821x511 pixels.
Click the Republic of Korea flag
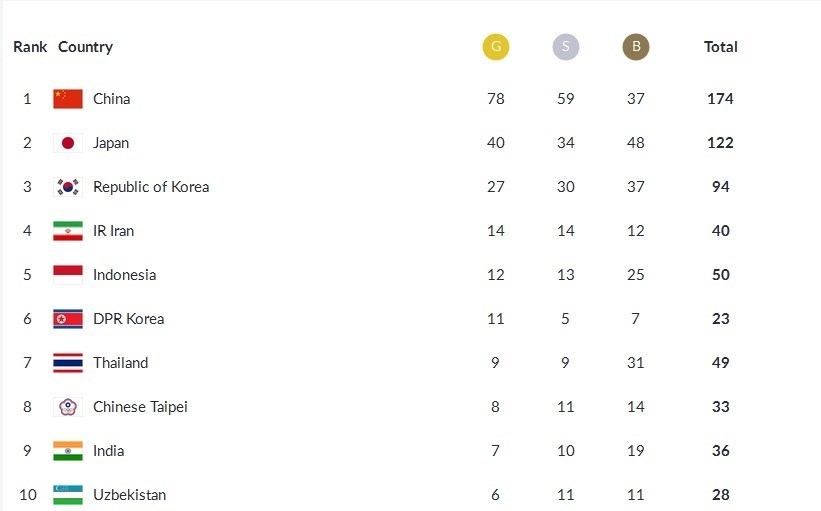68,187
